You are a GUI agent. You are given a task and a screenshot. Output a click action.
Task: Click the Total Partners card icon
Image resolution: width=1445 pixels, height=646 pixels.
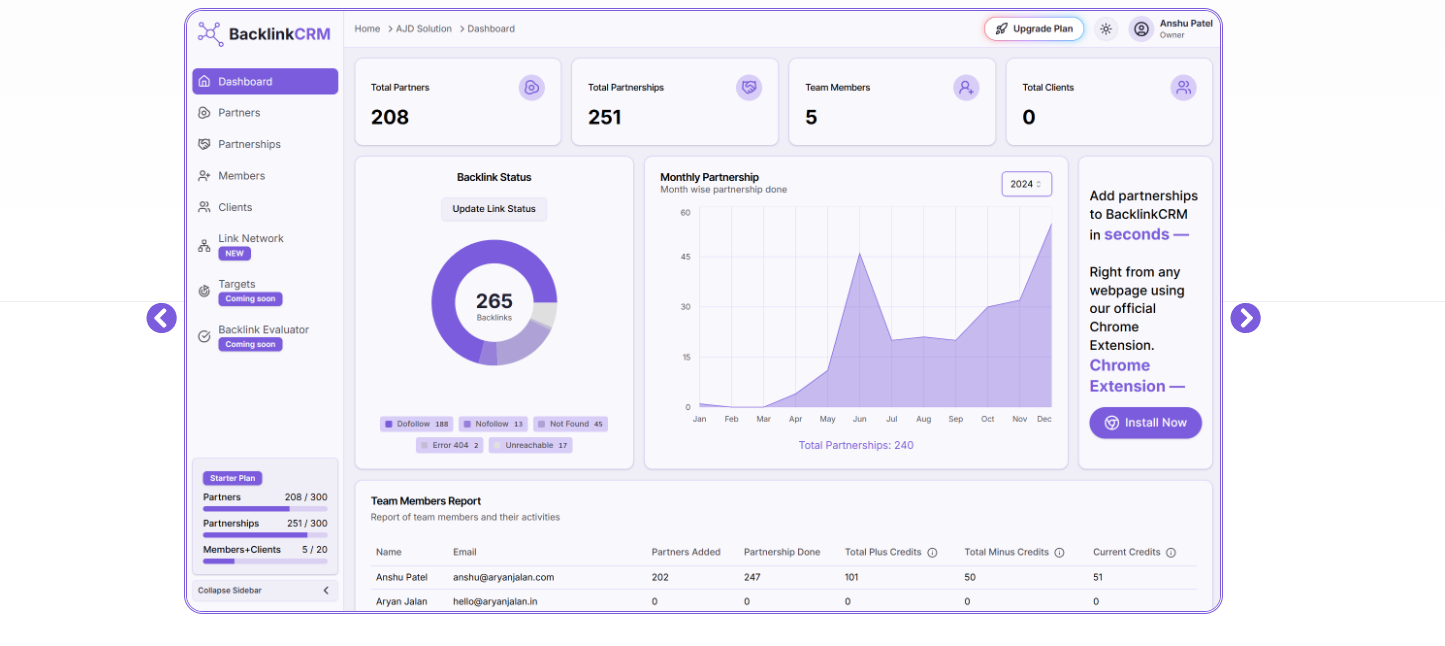pos(532,88)
